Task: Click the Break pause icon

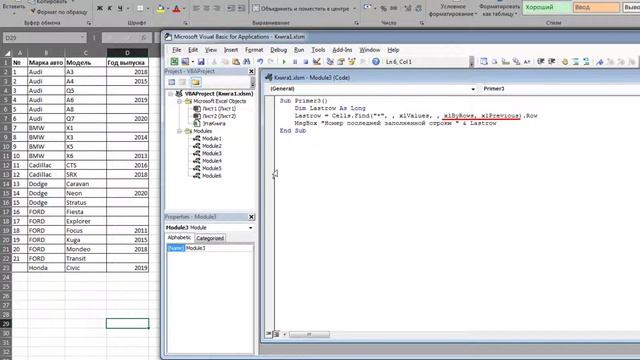Action: coord(295,62)
